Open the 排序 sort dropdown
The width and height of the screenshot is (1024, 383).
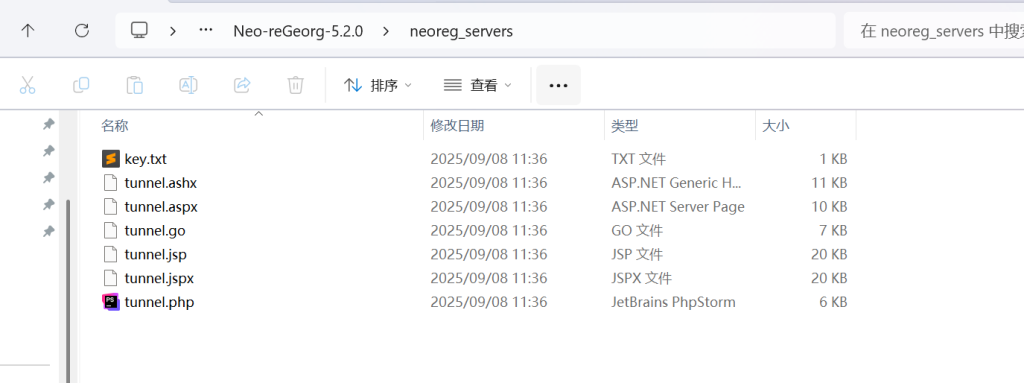point(379,85)
